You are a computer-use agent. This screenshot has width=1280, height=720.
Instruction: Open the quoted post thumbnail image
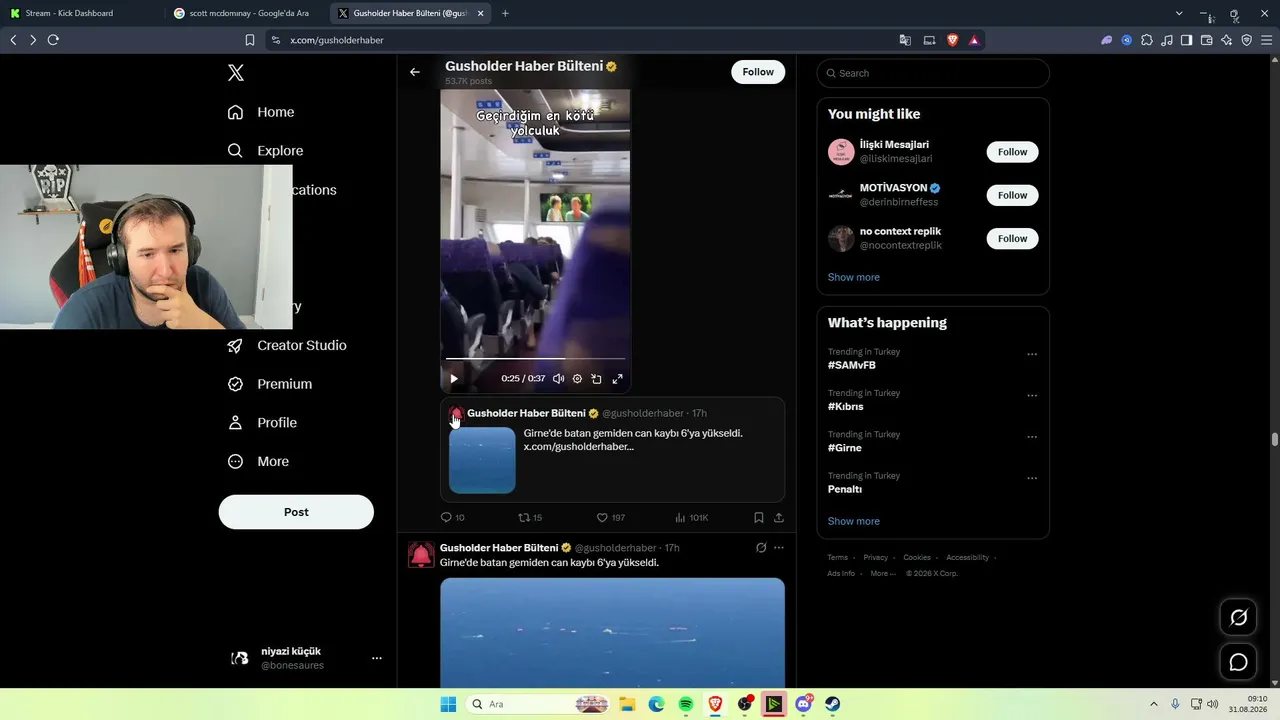[x=482, y=460]
